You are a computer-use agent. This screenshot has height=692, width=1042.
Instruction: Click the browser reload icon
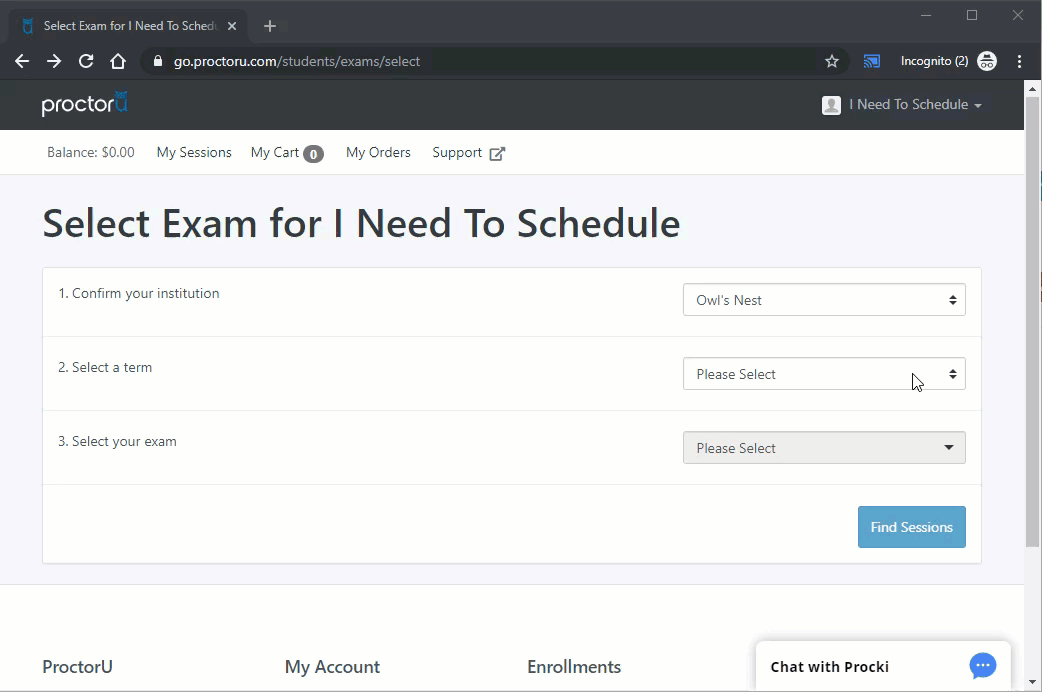86,61
